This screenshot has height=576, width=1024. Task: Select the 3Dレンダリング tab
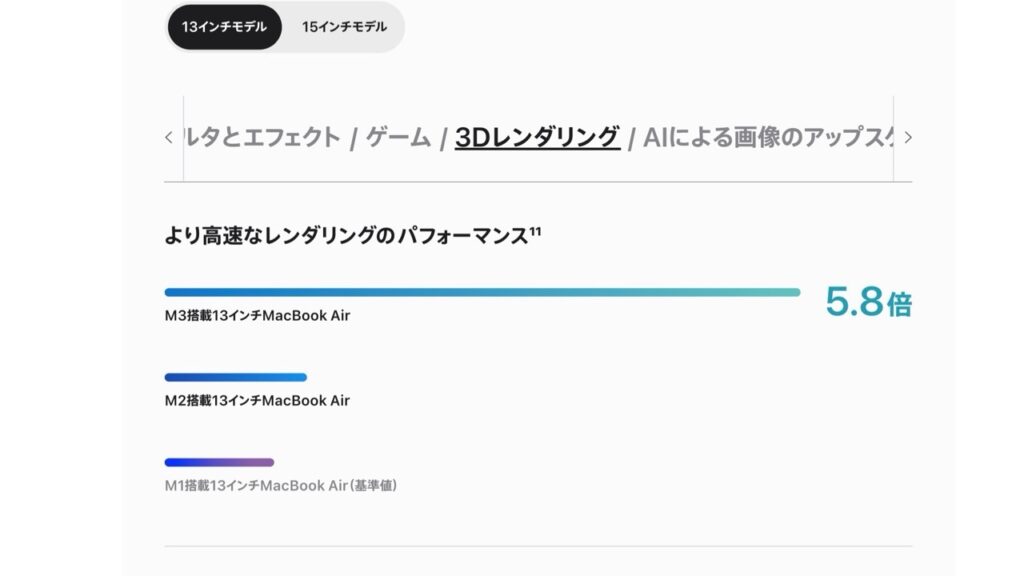(x=537, y=138)
